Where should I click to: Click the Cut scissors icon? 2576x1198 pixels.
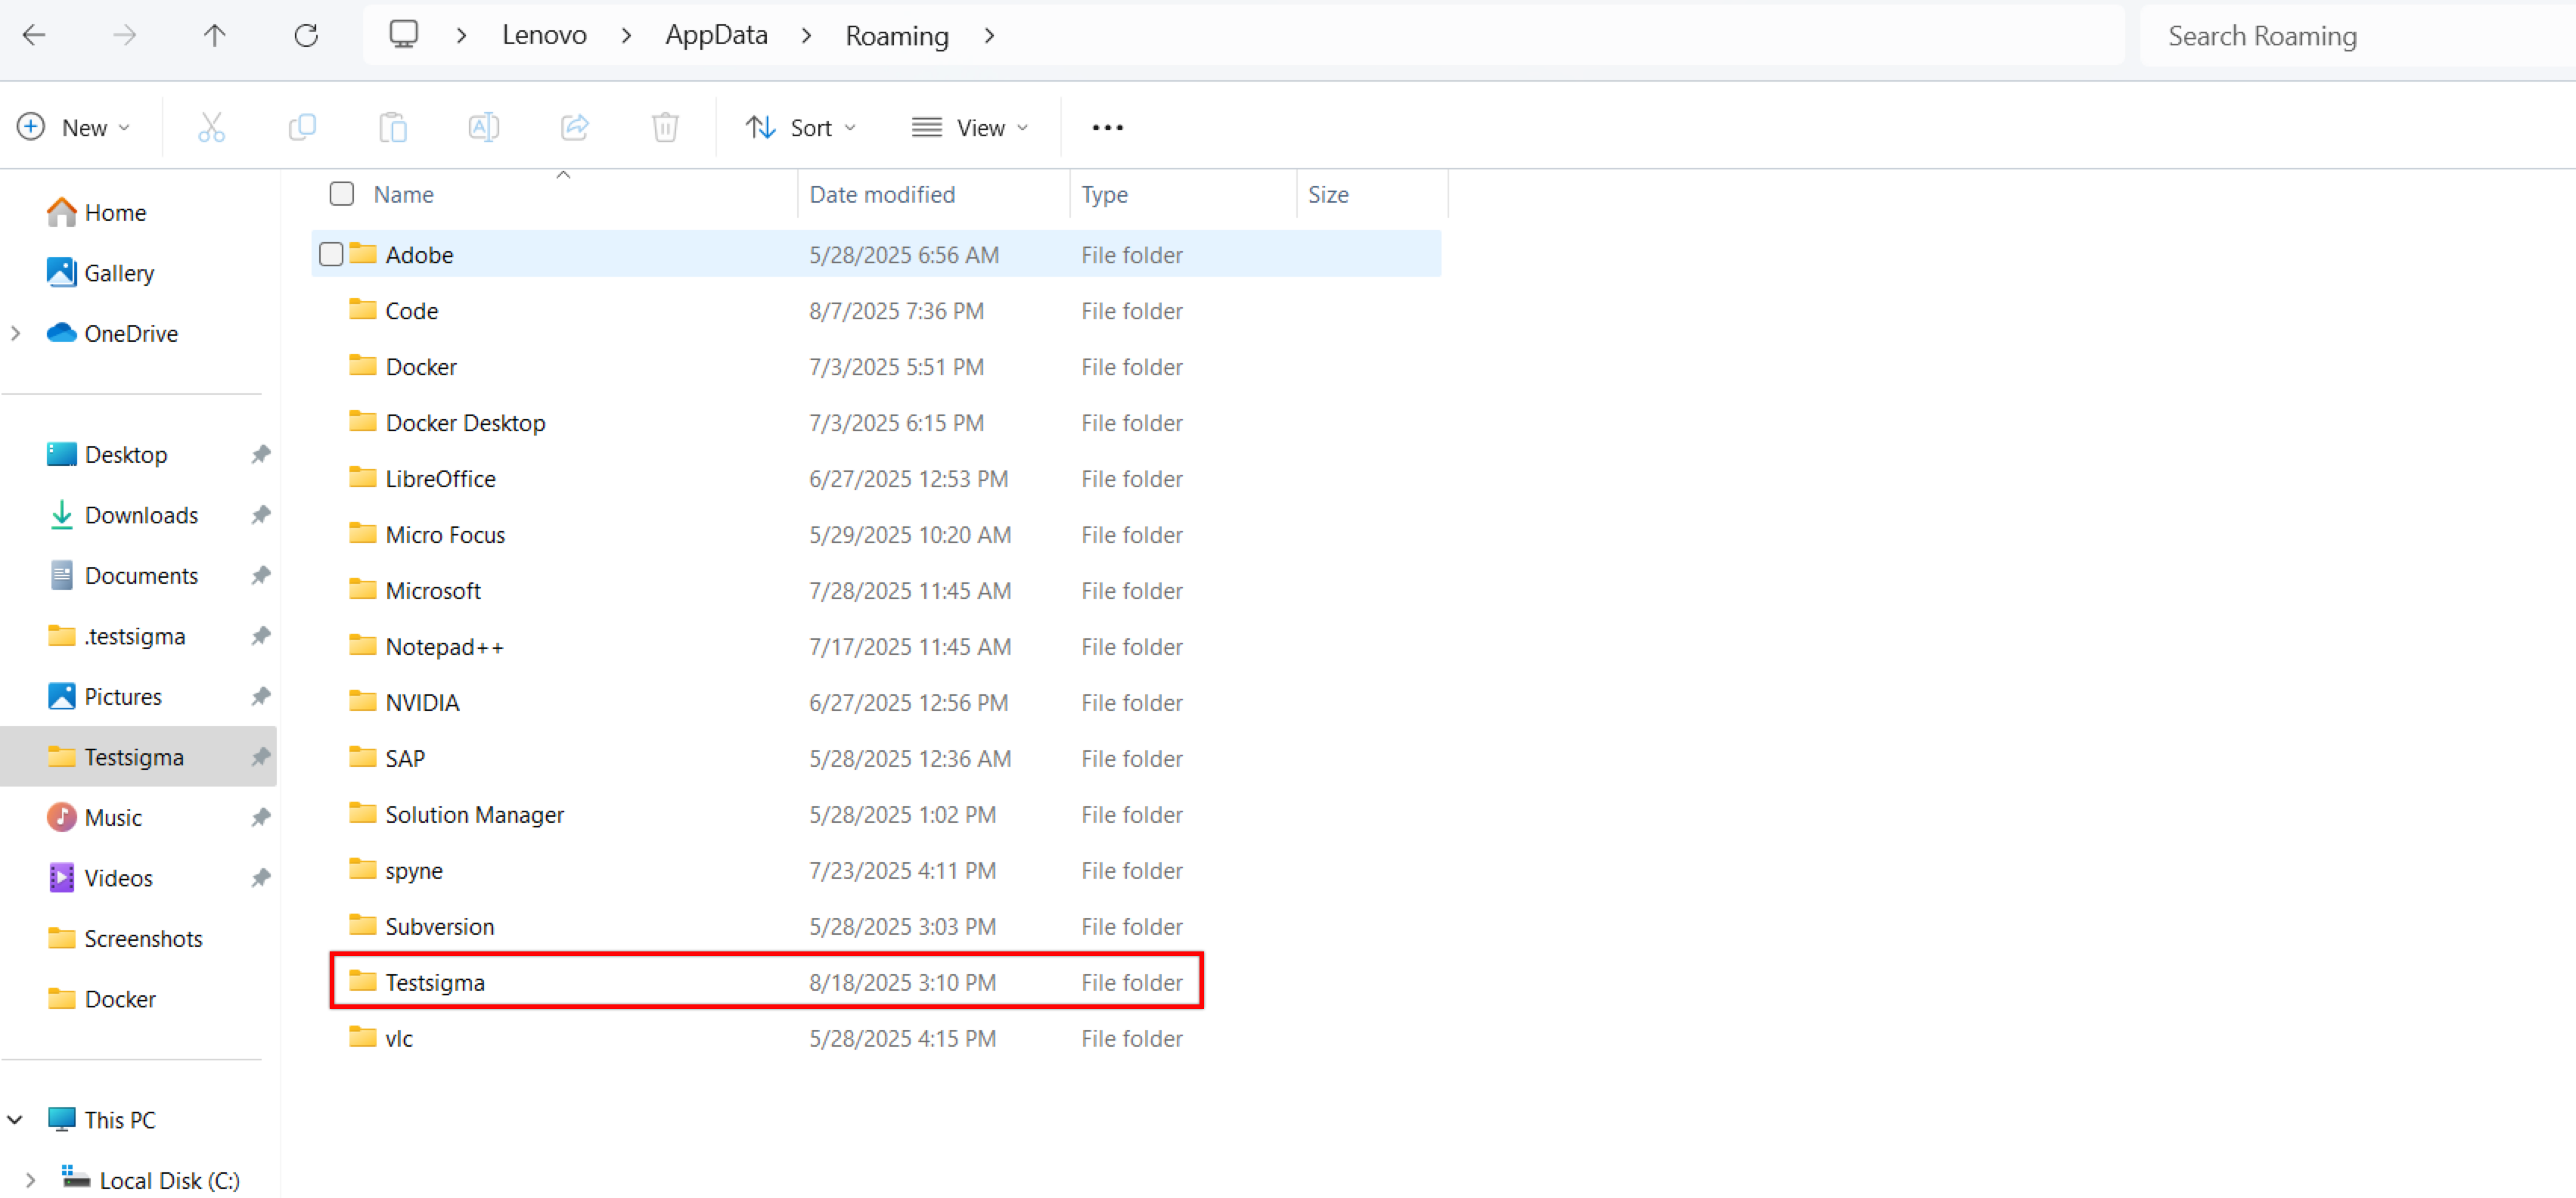tap(211, 127)
